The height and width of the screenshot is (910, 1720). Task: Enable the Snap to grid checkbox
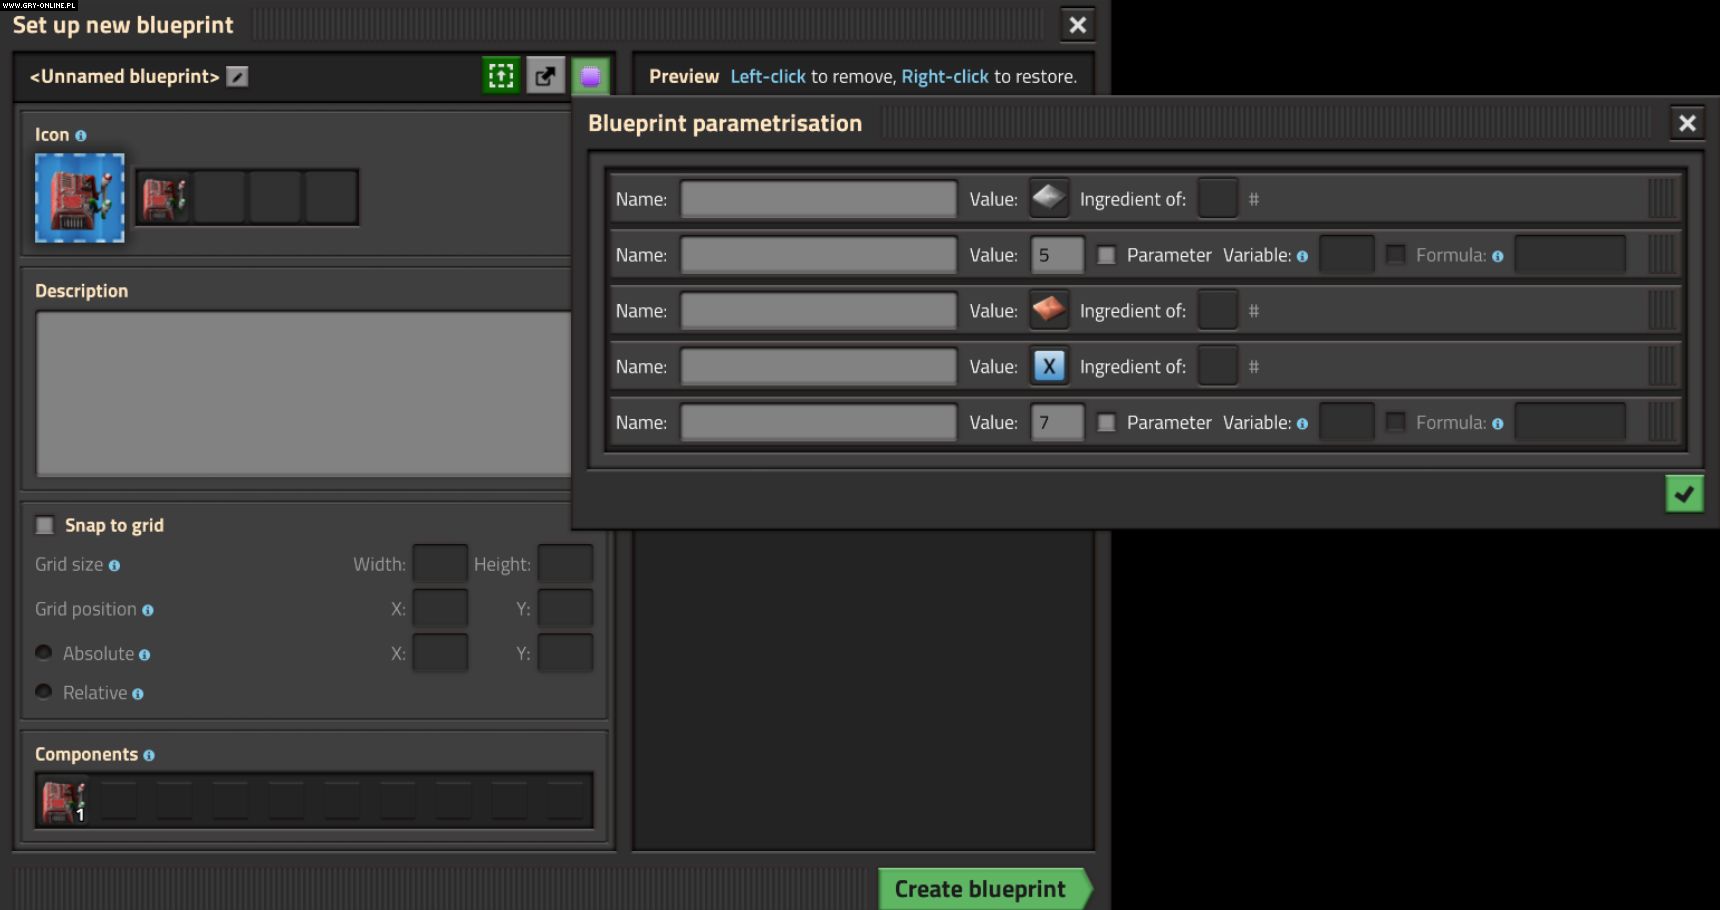click(45, 525)
